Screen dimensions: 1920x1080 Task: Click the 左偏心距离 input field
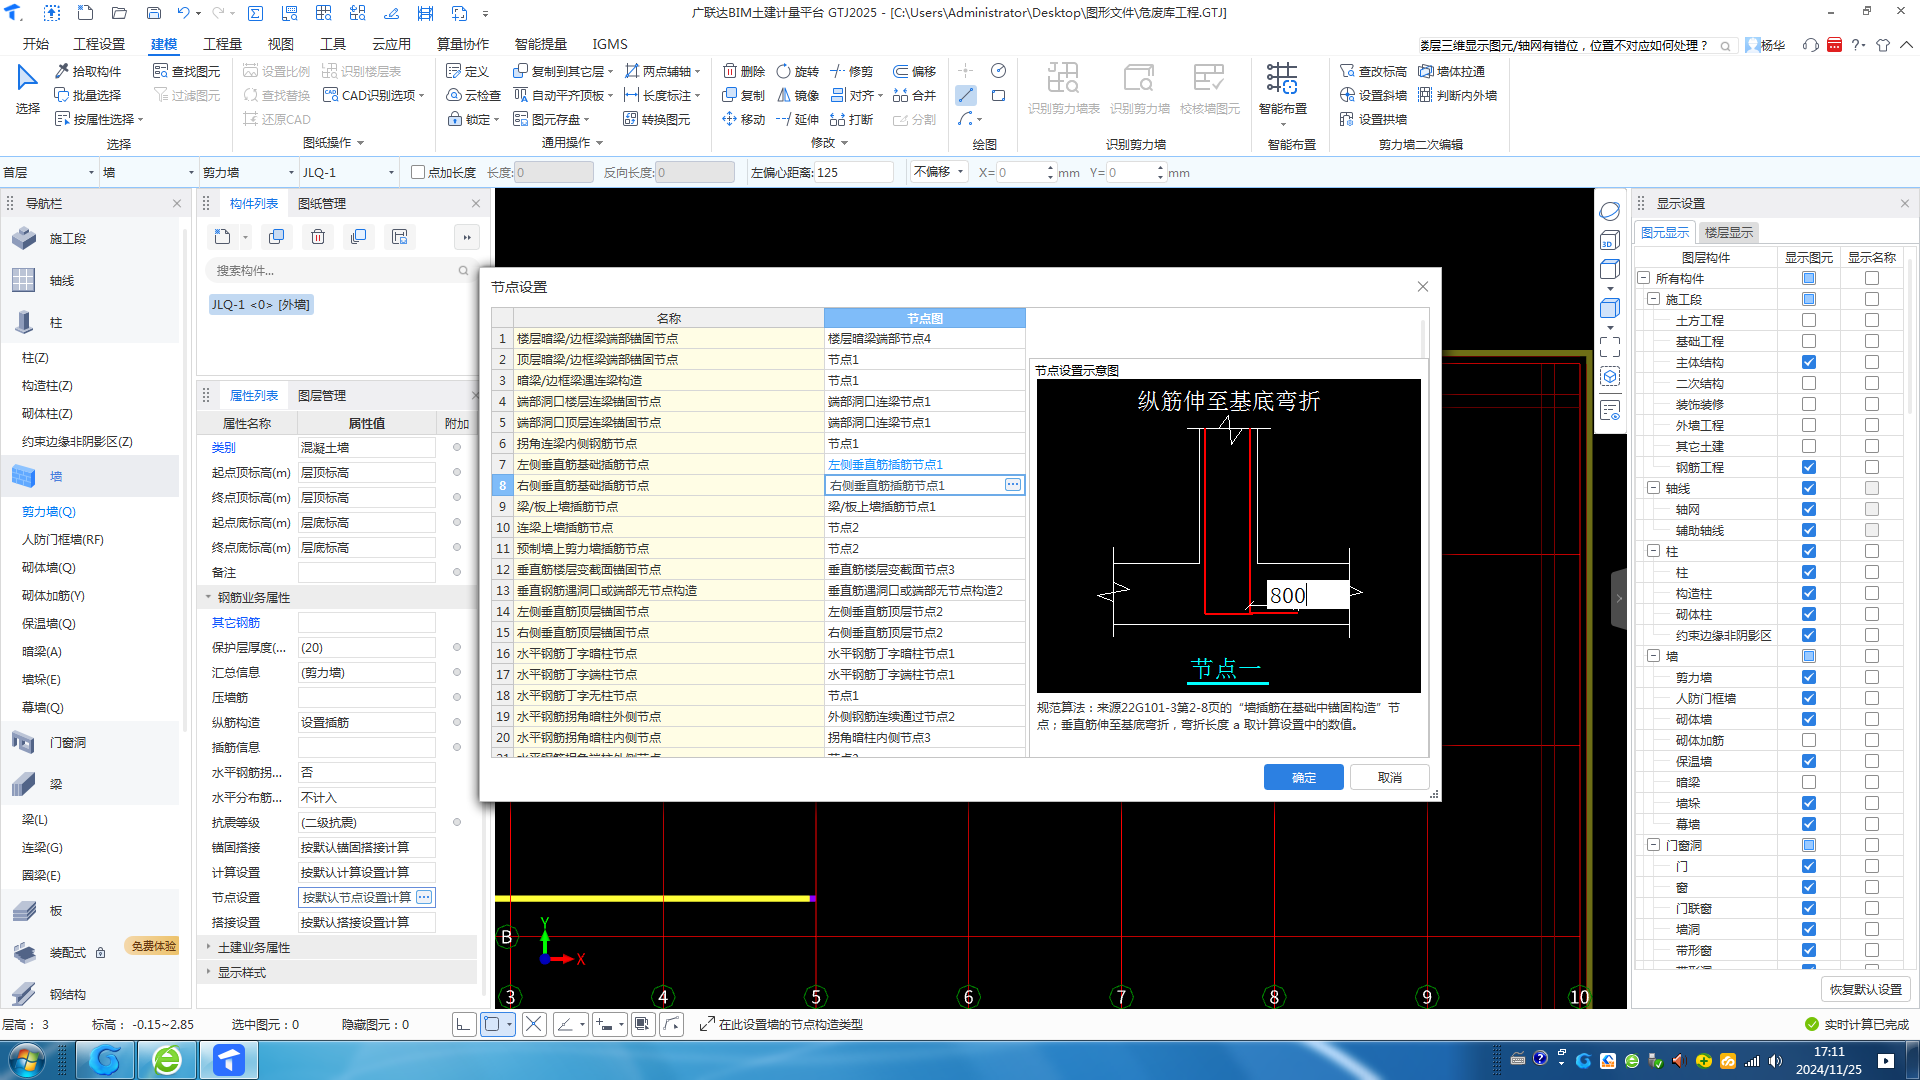853,172
